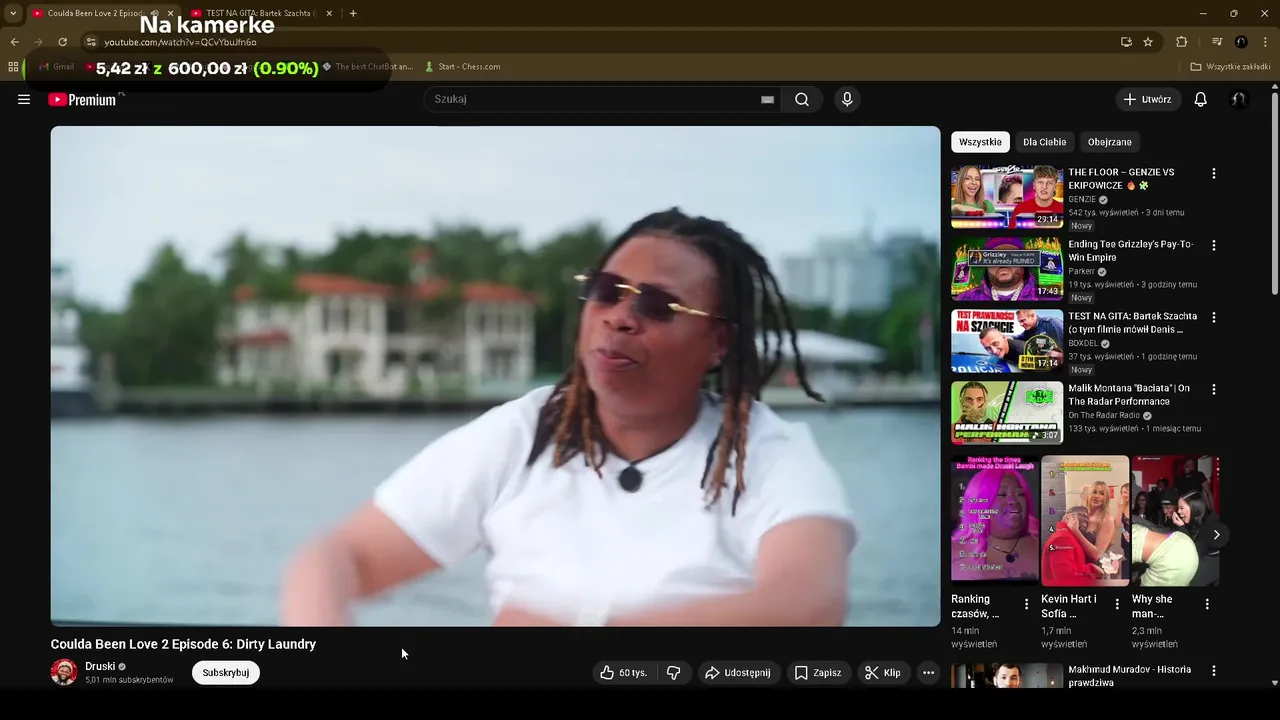
Task: Create a Klip from the video
Action: pyautogui.click(x=883, y=673)
